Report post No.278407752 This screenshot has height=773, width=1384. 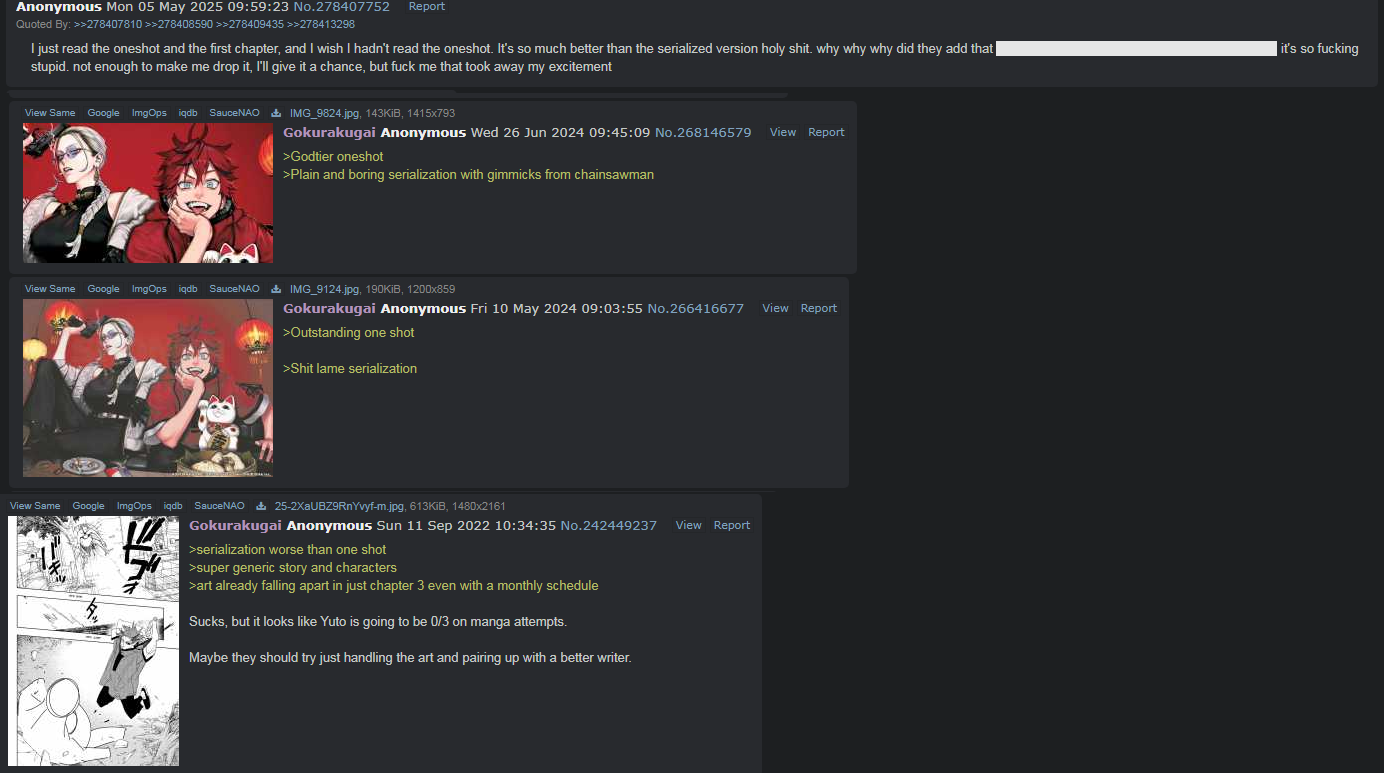(x=427, y=6)
